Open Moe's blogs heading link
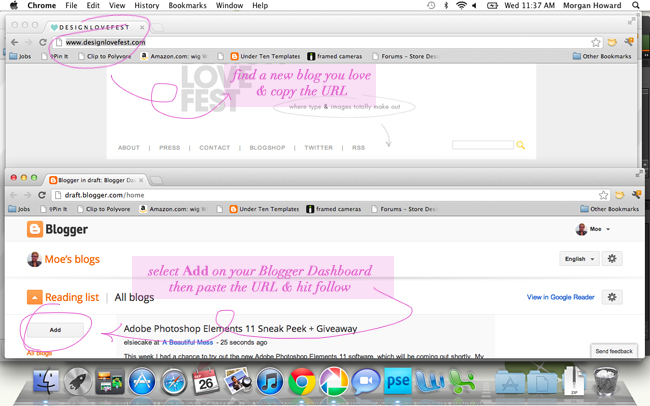 [72, 259]
